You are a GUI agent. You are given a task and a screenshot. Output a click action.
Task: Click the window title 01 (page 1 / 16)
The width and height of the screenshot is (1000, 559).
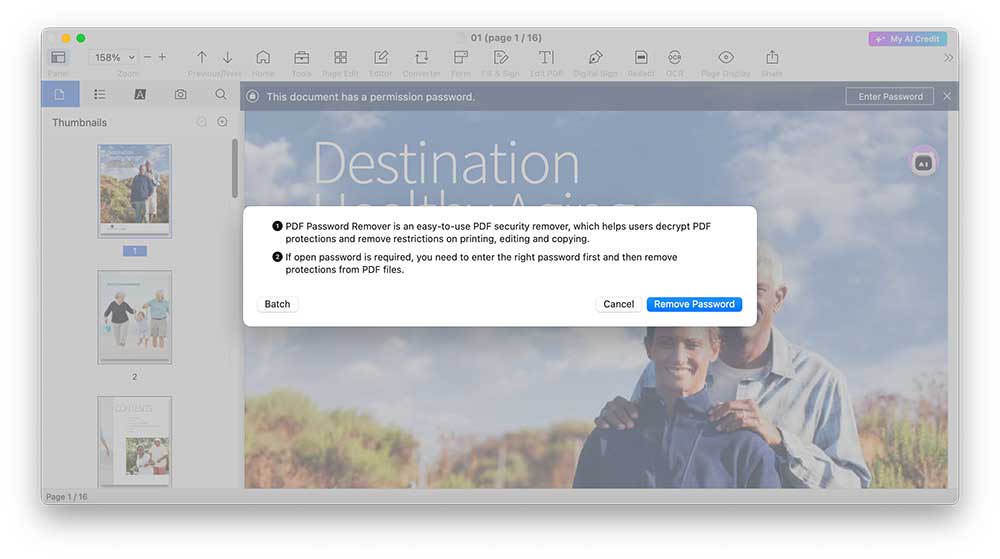click(x=506, y=38)
